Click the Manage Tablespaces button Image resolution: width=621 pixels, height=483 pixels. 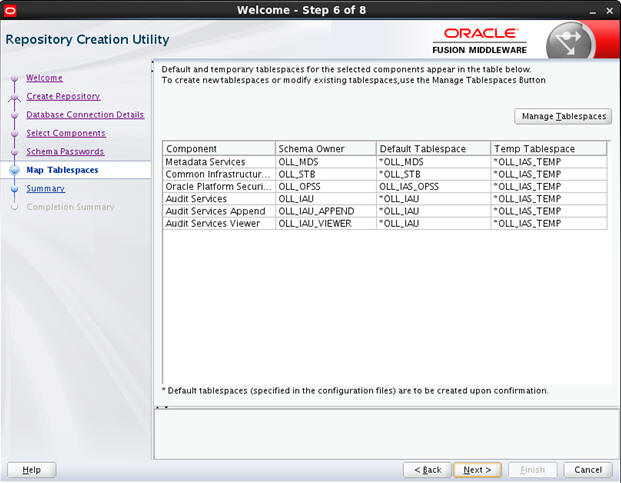point(563,116)
